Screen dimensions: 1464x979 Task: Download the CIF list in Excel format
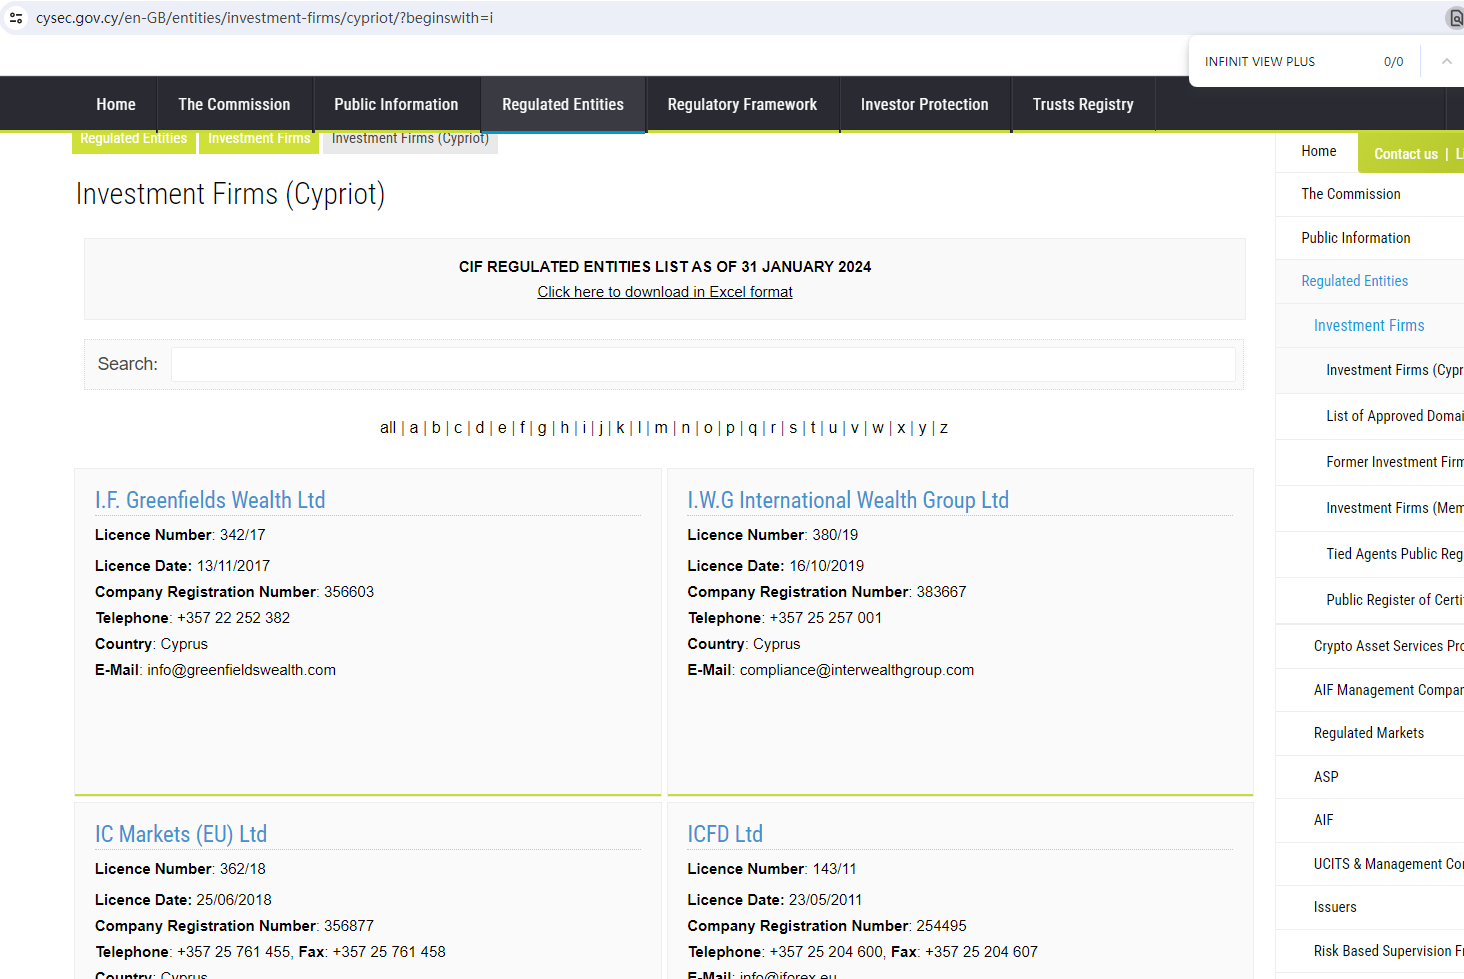[664, 292]
